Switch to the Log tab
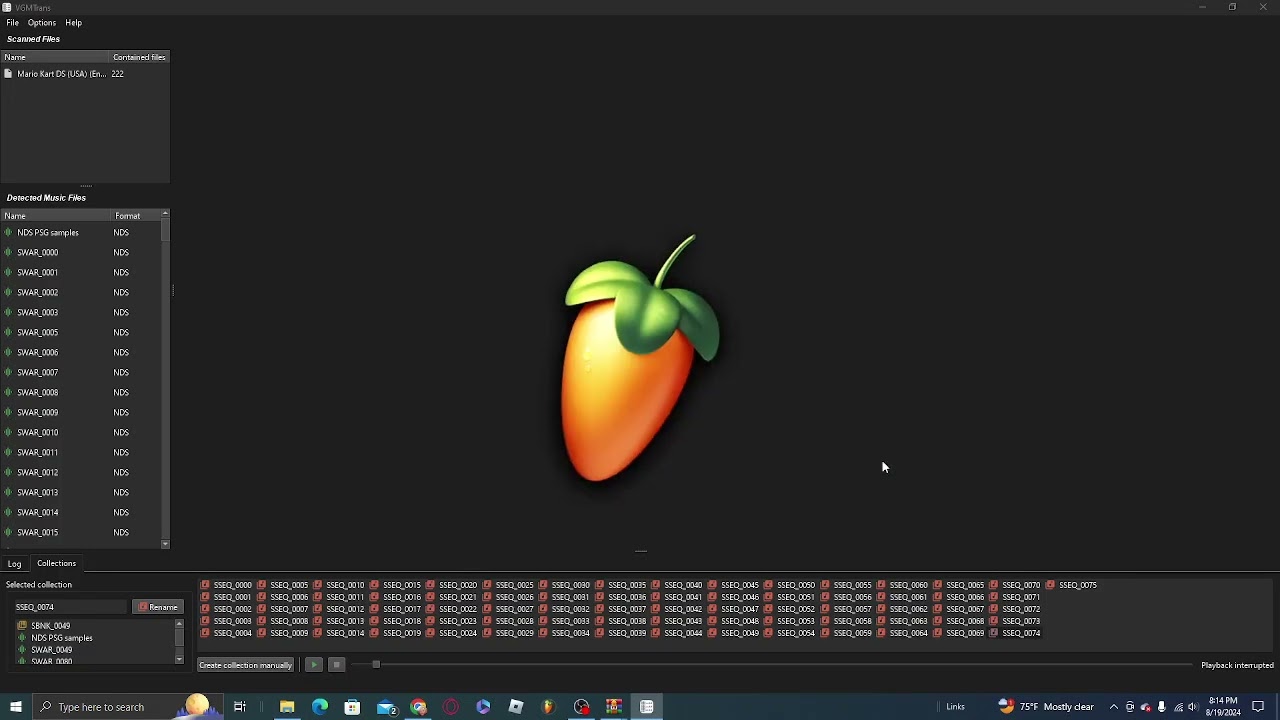Screen dimensions: 1280x720 14,564
